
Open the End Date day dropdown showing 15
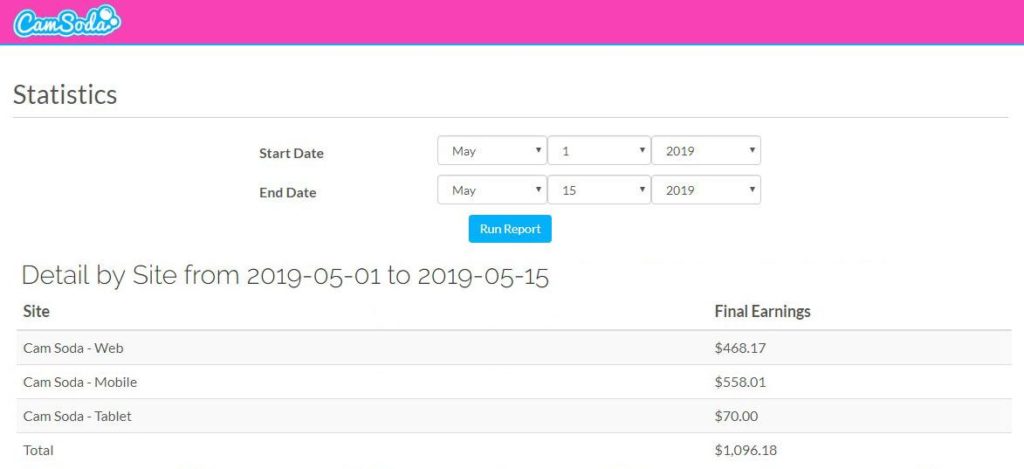click(x=599, y=190)
